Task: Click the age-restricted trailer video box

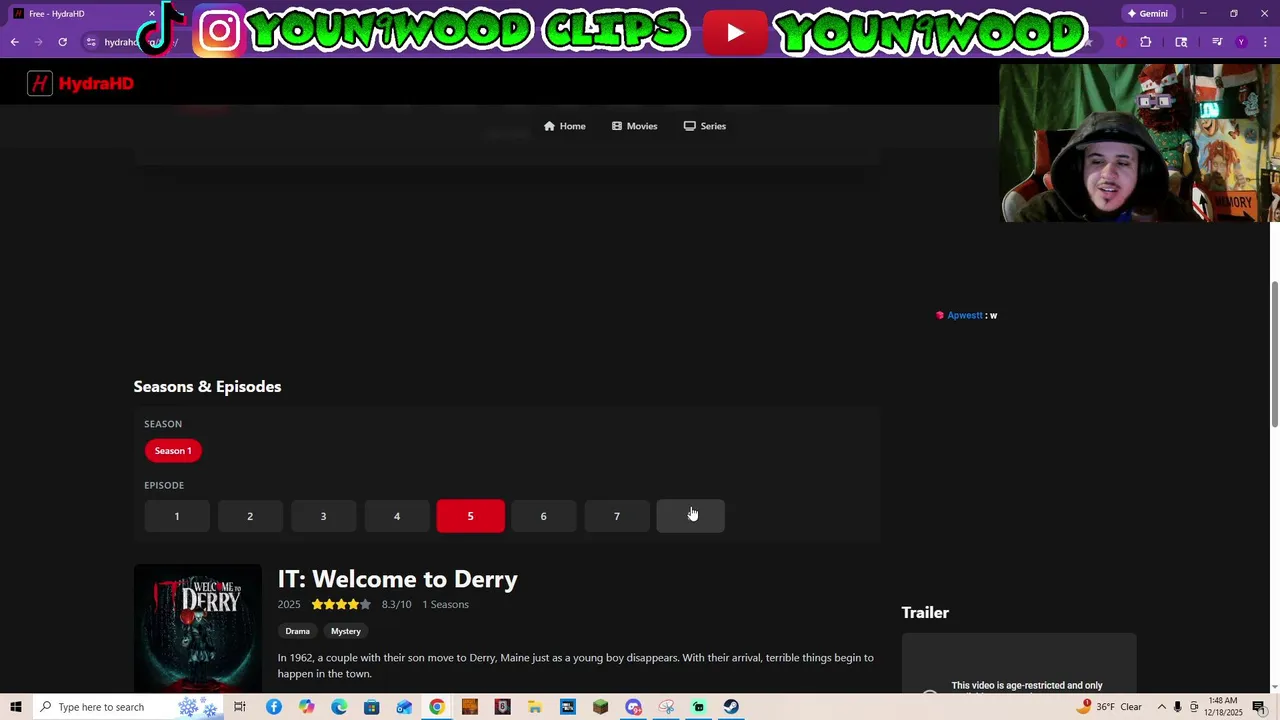Action: pos(1019,663)
